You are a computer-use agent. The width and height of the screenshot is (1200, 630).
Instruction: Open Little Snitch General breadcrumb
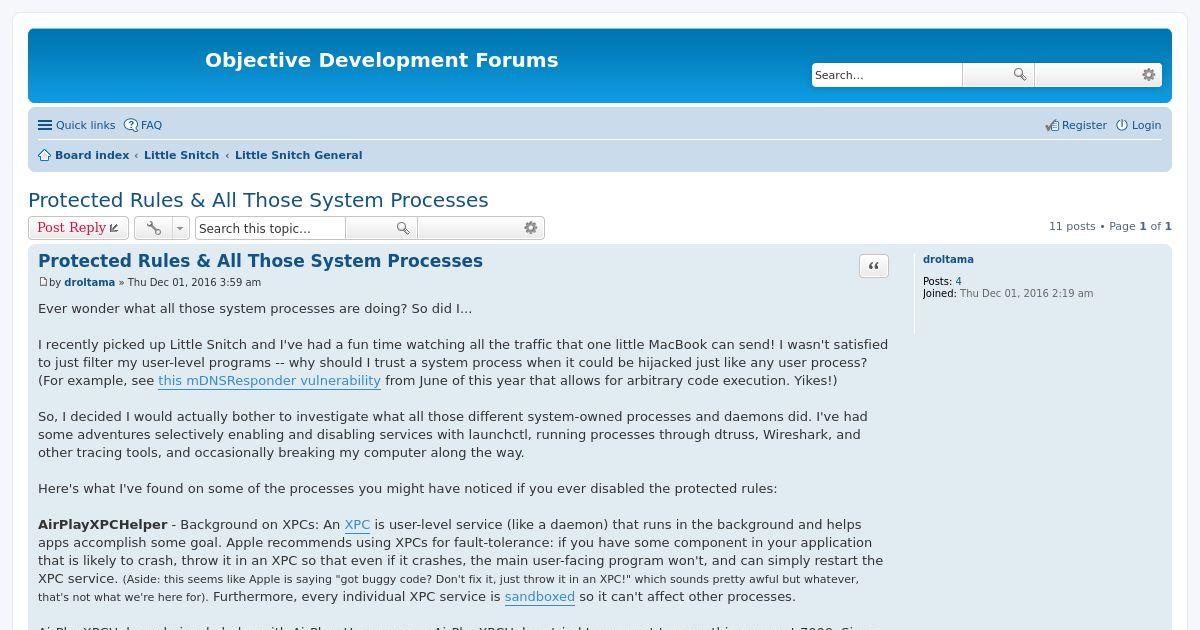pos(298,155)
